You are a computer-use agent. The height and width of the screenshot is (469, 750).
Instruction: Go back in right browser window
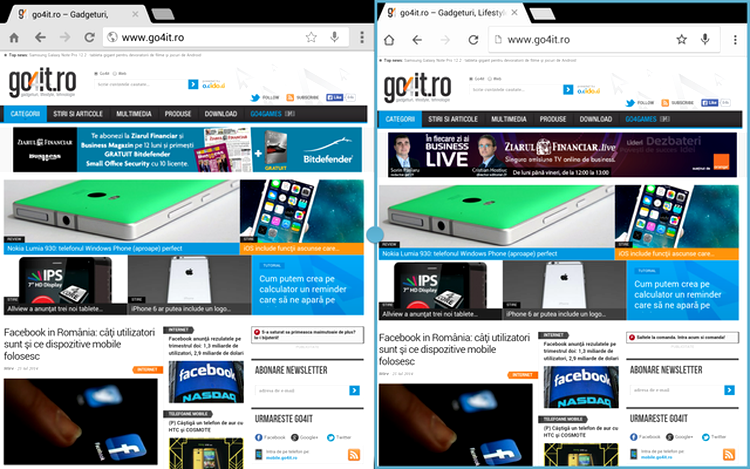coord(417,40)
